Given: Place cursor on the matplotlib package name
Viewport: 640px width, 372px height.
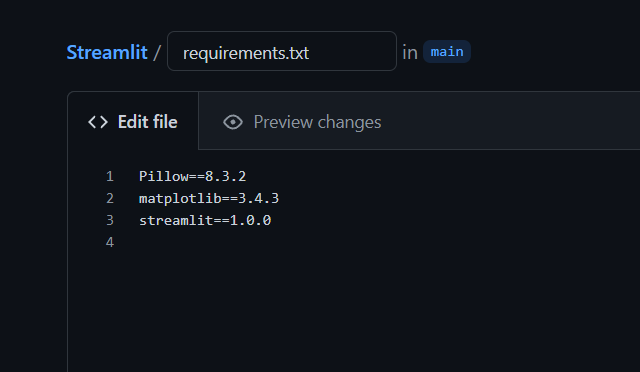Looking at the screenshot, I should pos(180,198).
